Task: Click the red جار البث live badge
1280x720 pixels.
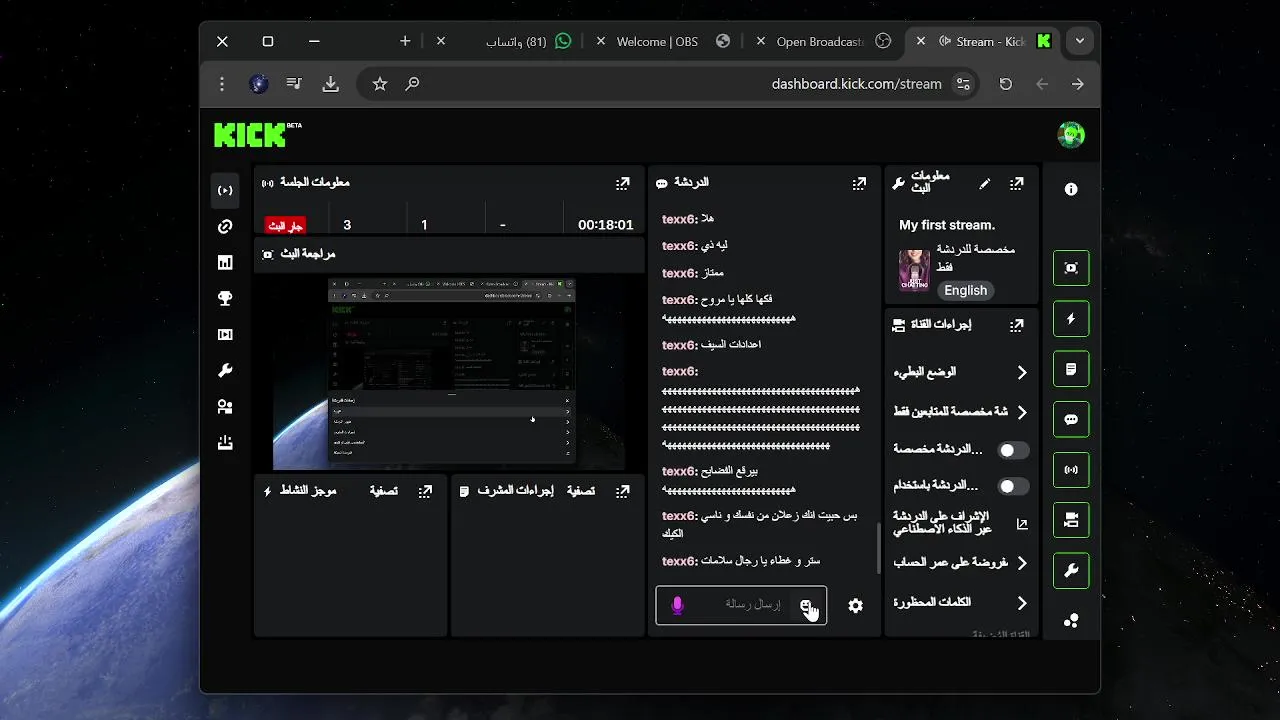Action: [285, 226]
